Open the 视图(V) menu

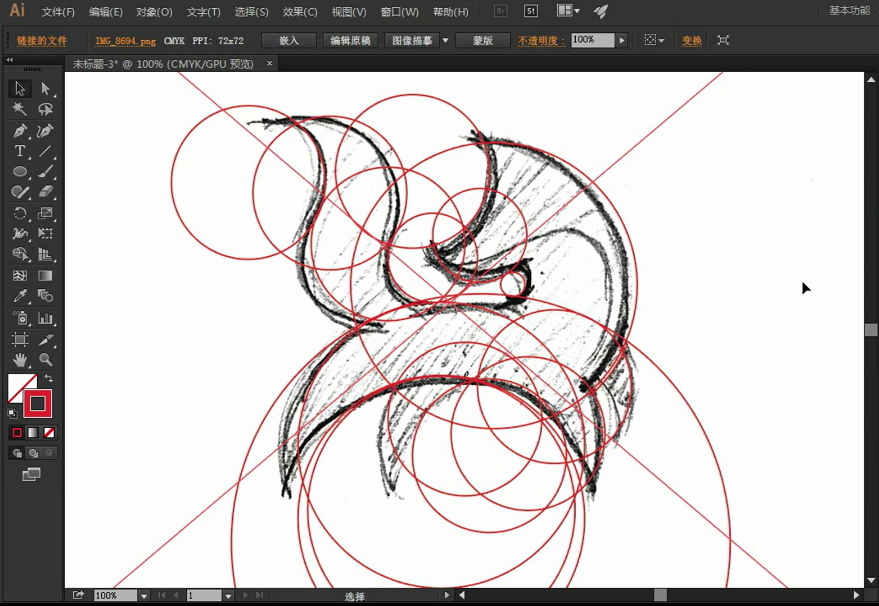click(348, 12)
